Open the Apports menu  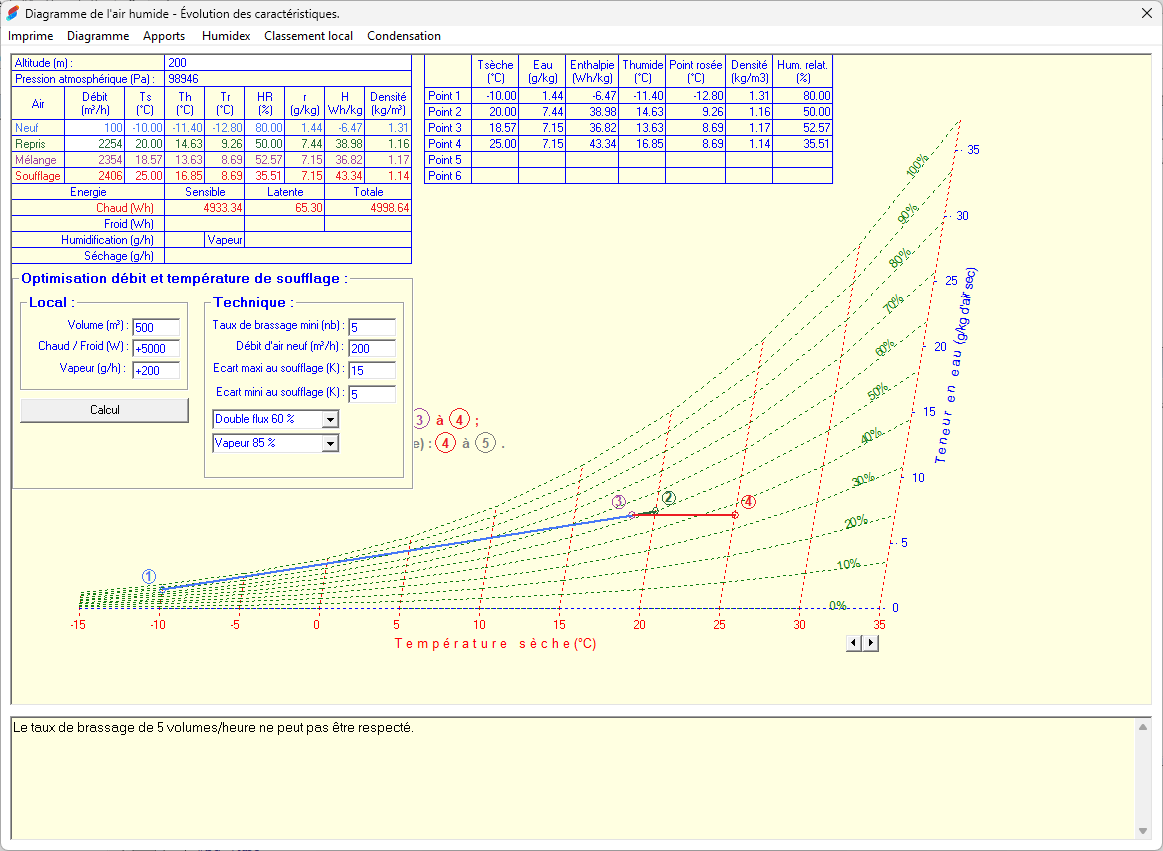pyautogui.click(x=163, y=35)
